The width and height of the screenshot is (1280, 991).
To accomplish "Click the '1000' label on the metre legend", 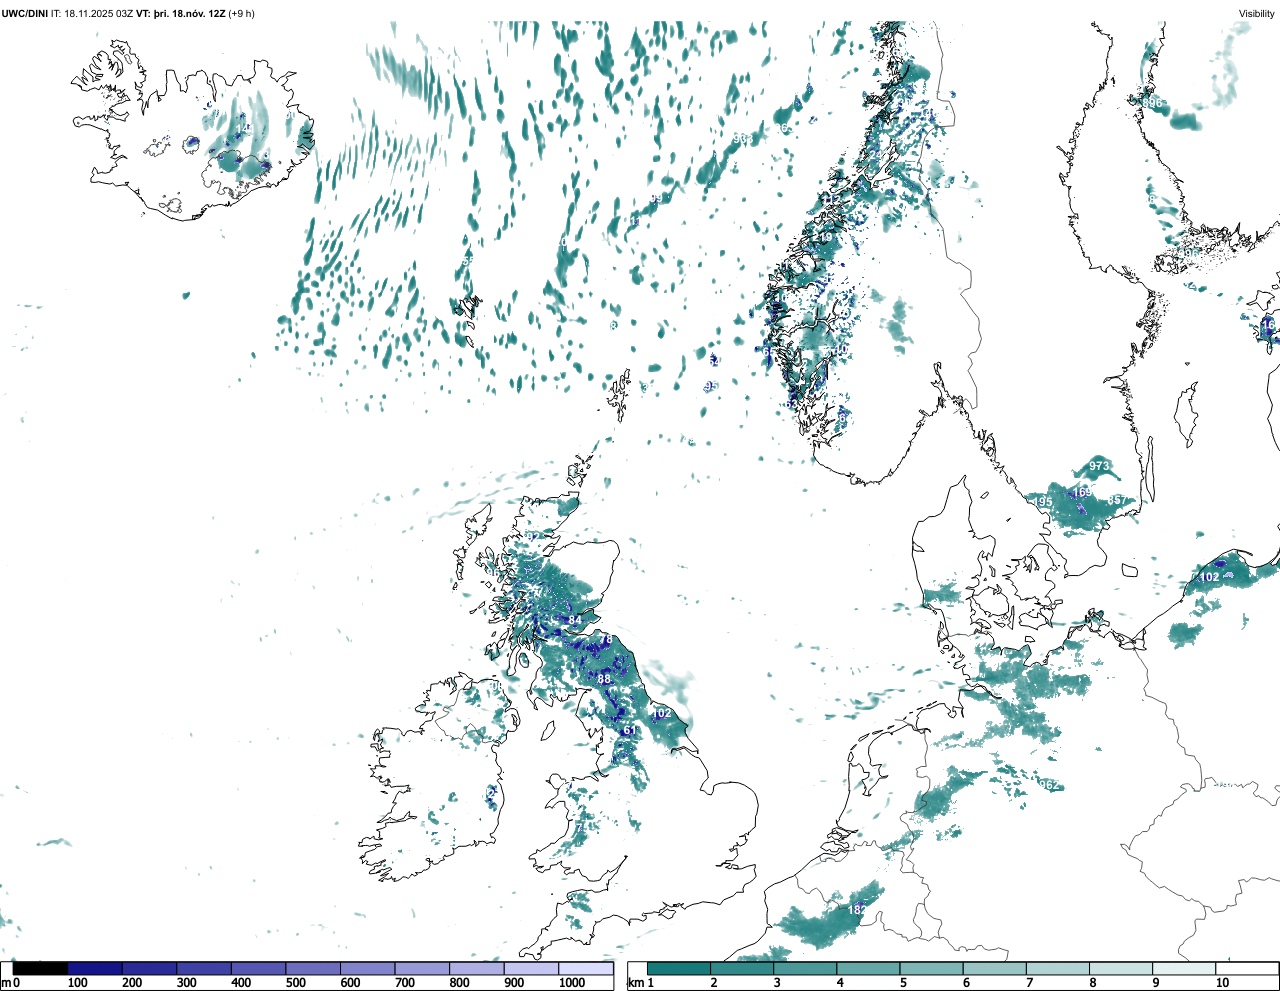I will [x=572, y=983].
